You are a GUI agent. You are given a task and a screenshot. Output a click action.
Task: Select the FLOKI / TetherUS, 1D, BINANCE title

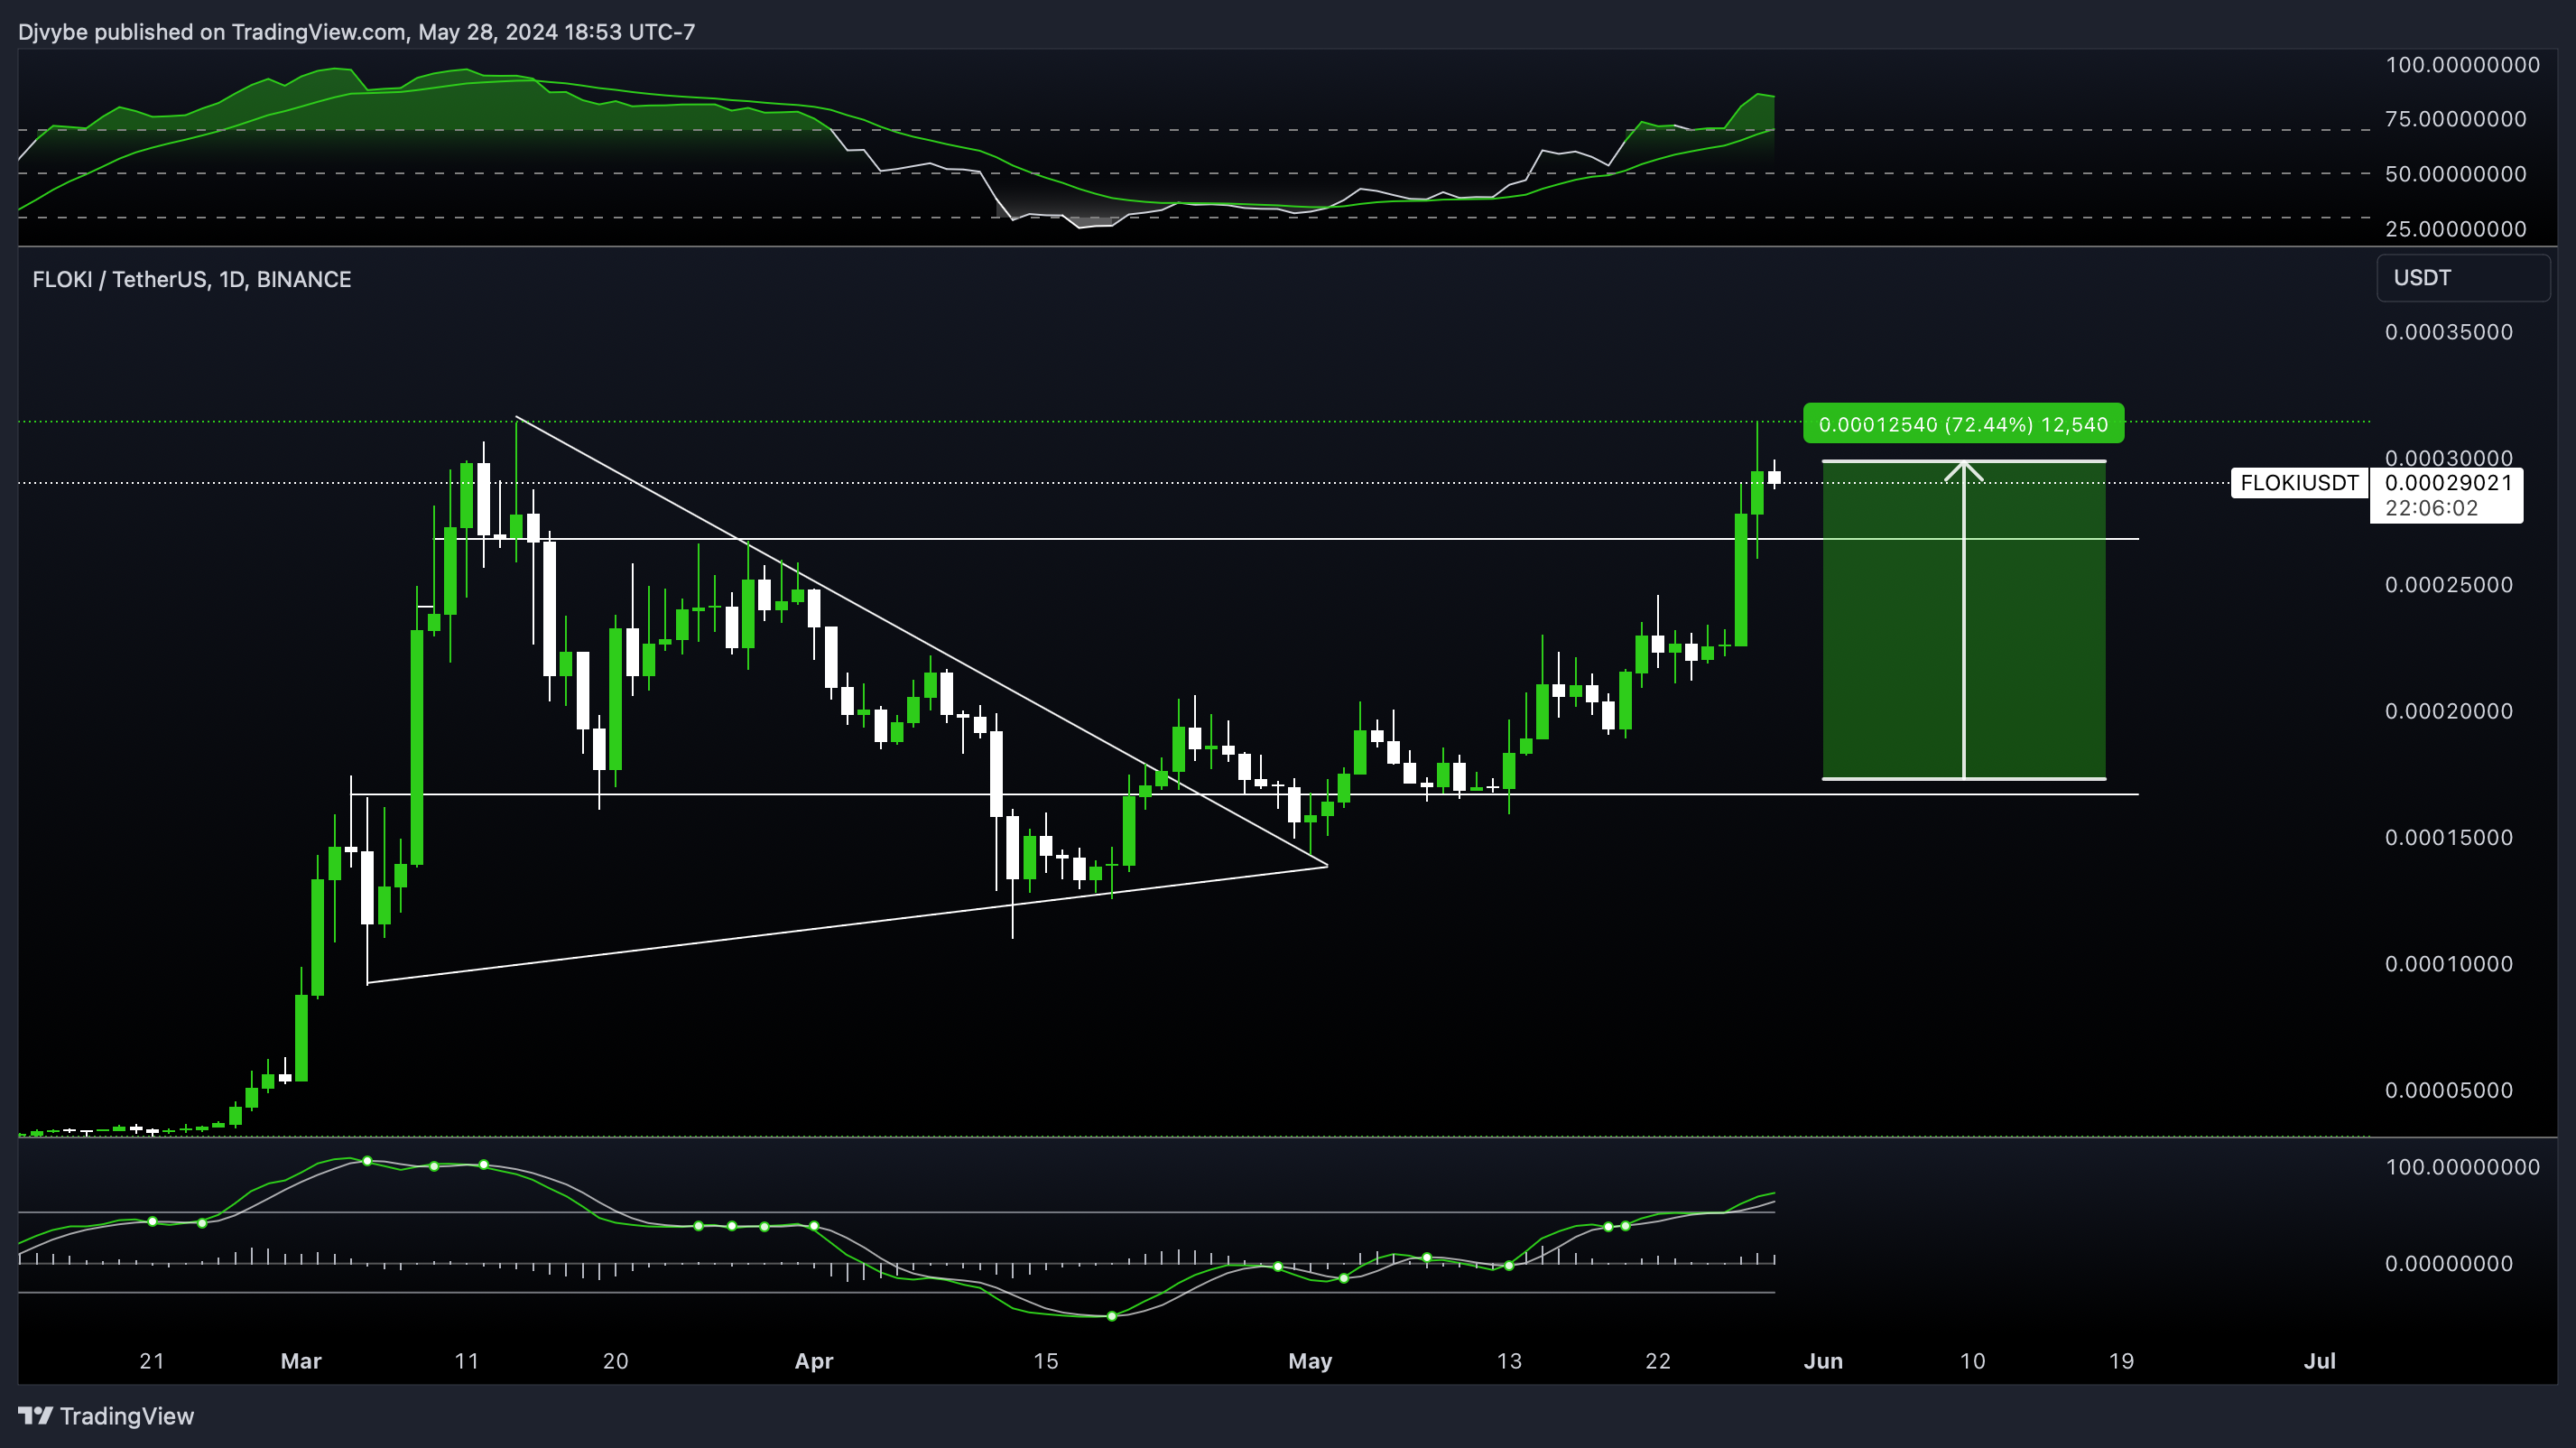pos(192,279)
